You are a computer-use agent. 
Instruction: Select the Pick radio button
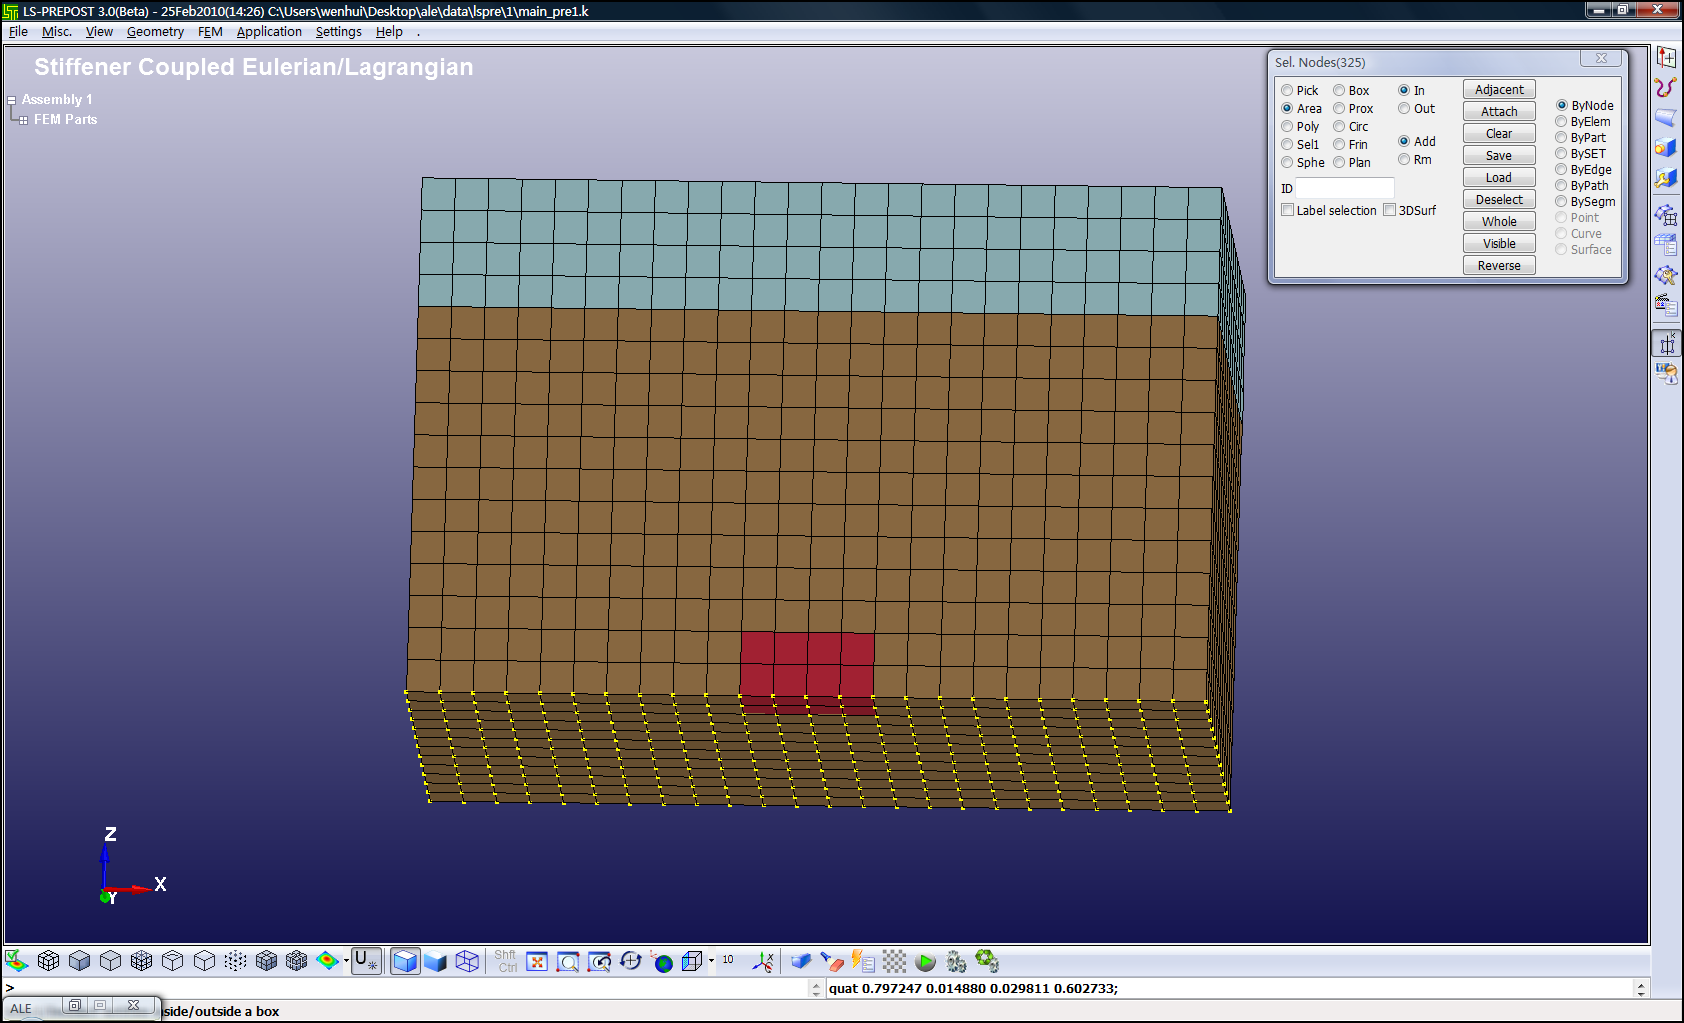(1288, 91)
